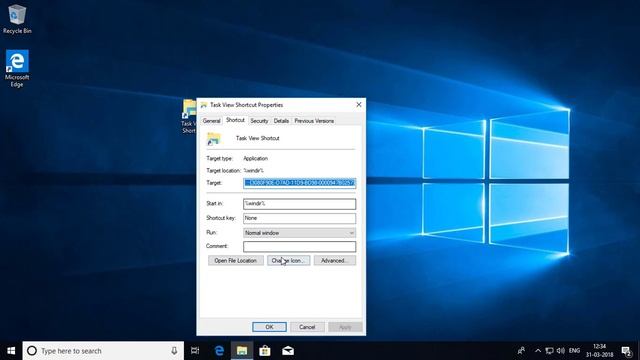Confirm the dialog with OK
640x360 pixels.
coord(269,327)
